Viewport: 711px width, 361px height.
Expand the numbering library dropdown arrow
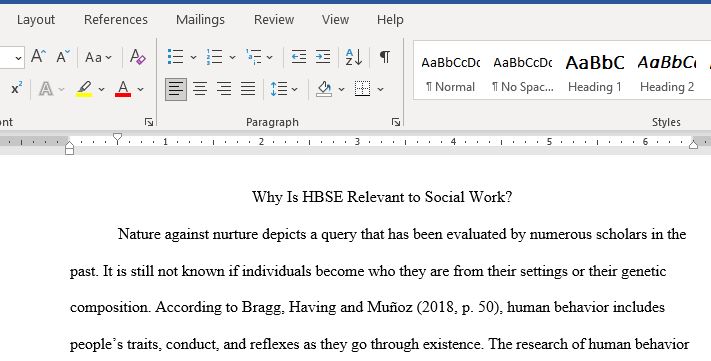point(232,58)
